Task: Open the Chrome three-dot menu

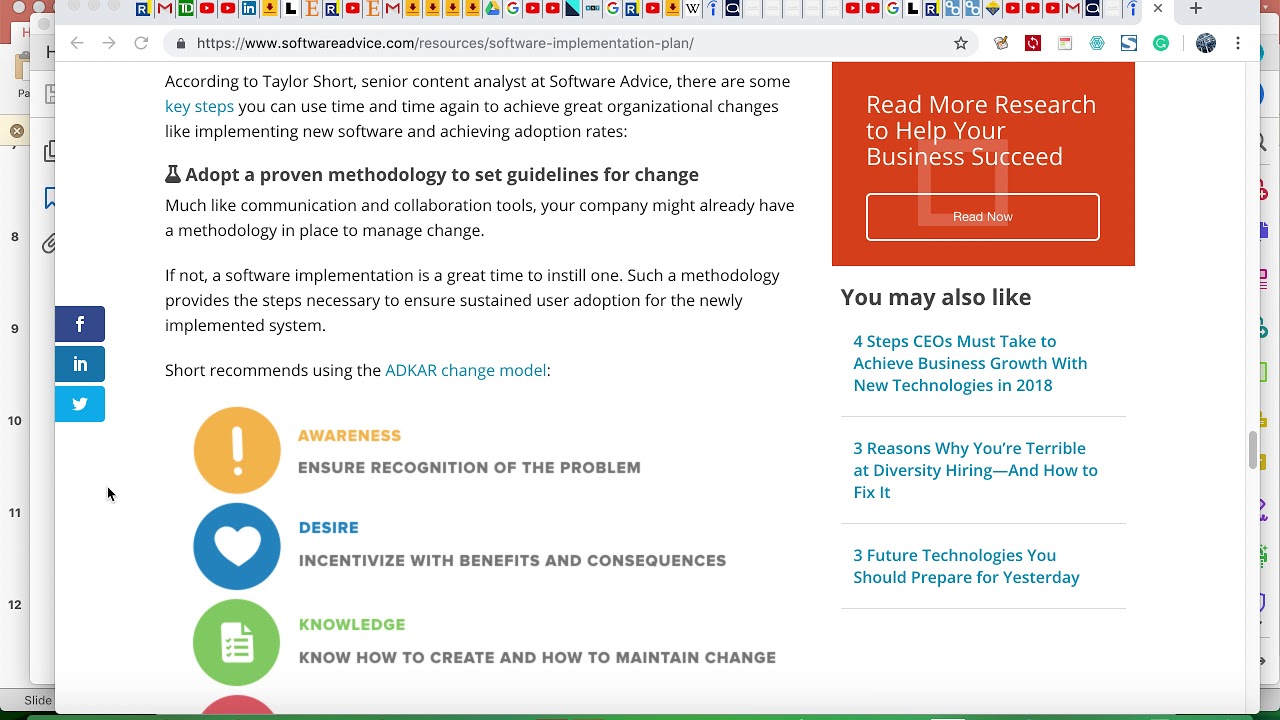Action: [1238, 43]
